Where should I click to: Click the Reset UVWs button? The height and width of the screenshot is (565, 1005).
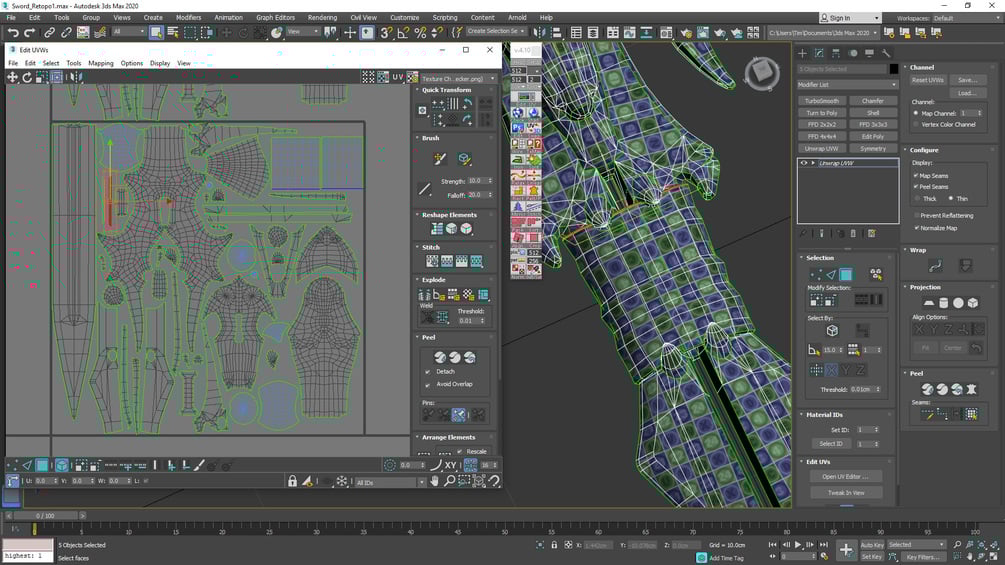click(927, 80)
